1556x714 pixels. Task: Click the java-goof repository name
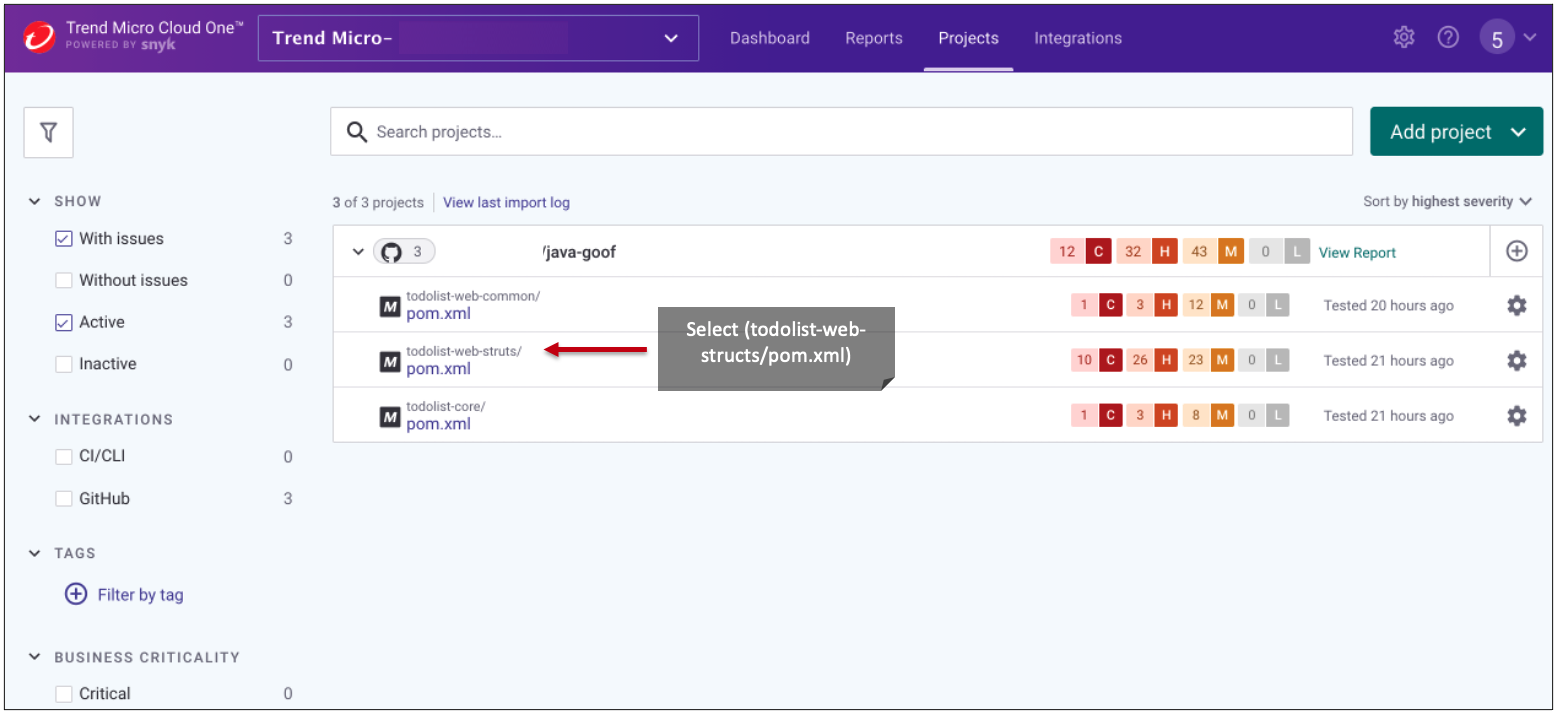coord(579,252)
